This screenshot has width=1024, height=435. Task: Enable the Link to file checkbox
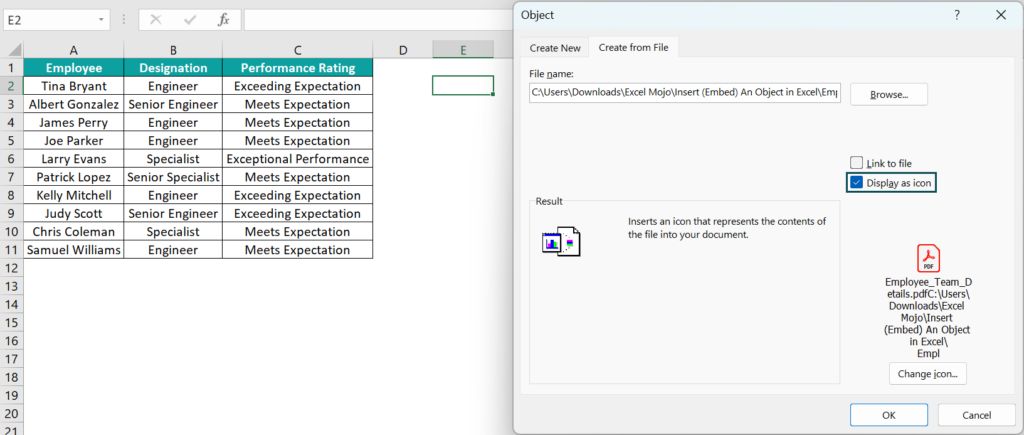coord(856,163)
